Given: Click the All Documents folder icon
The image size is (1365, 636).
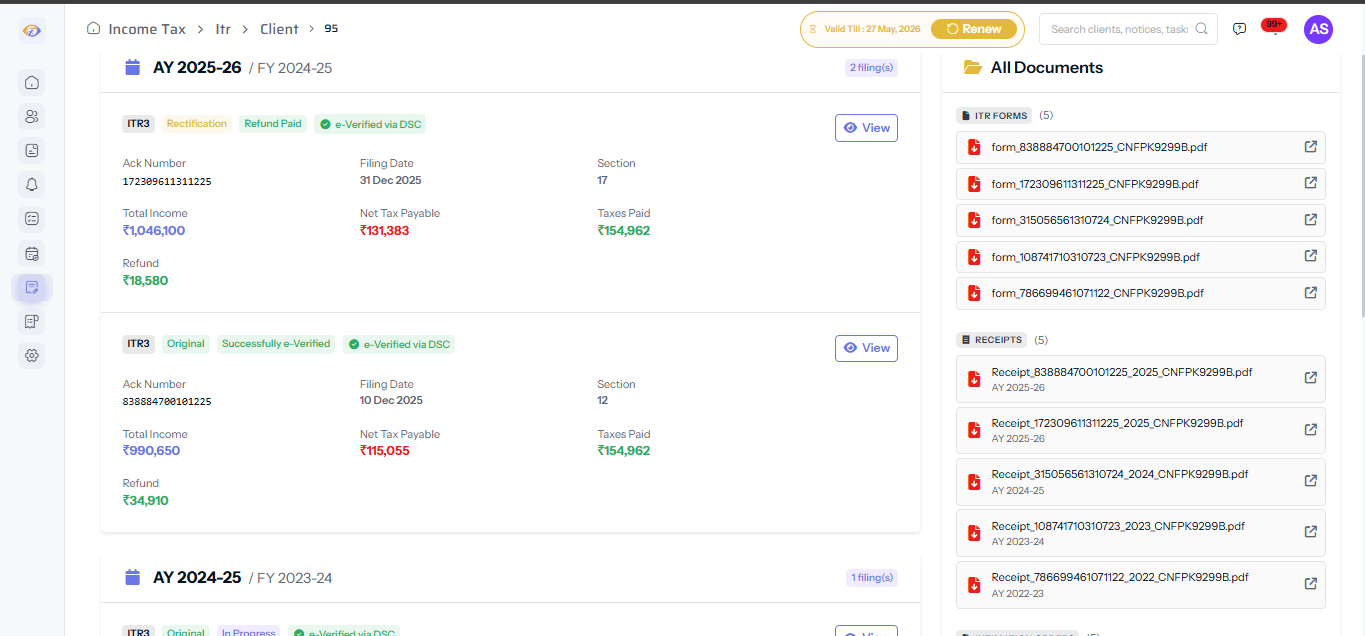Looking at the screenshot, I should 972,67.
